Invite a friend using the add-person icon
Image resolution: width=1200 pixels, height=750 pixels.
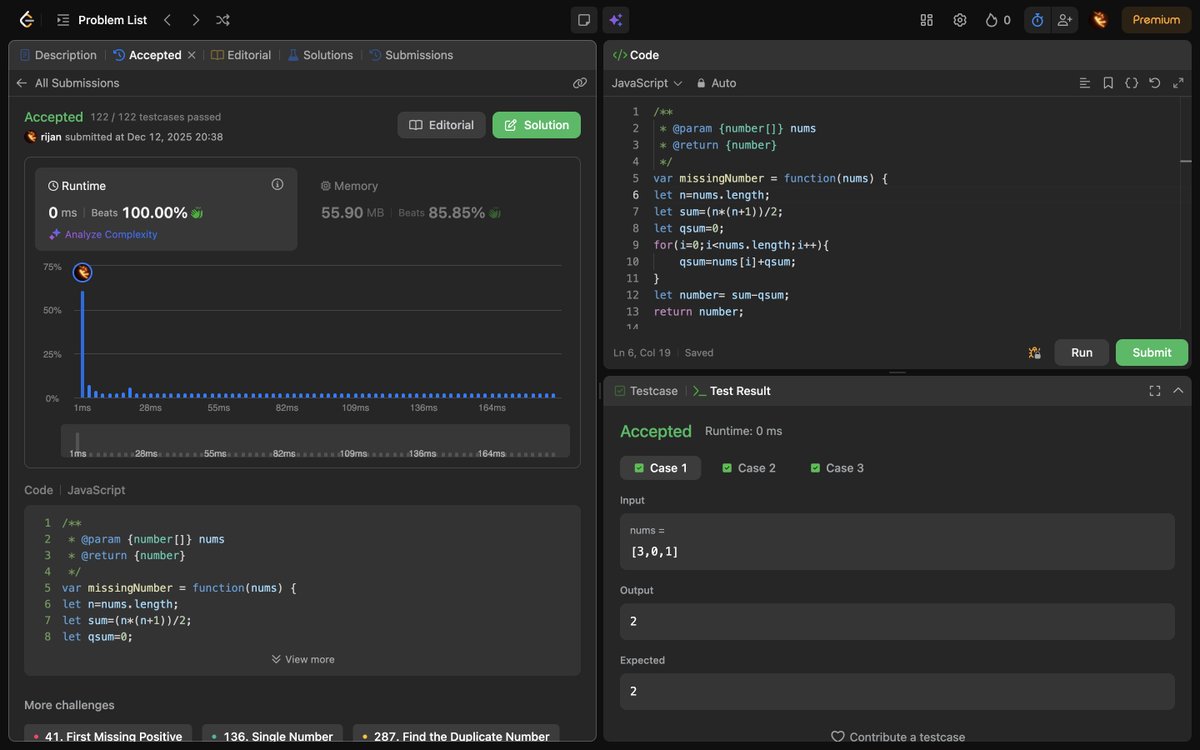pyautogui.click(x=1065, y=19)
